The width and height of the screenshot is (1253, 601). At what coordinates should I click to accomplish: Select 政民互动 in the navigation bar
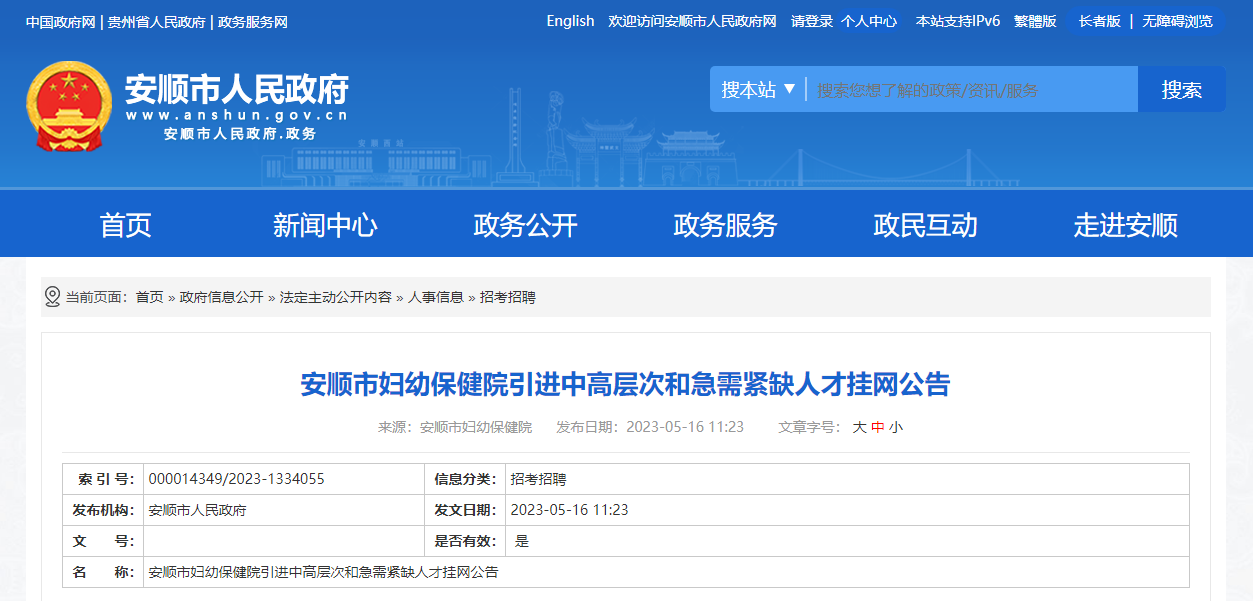point(925,225)
